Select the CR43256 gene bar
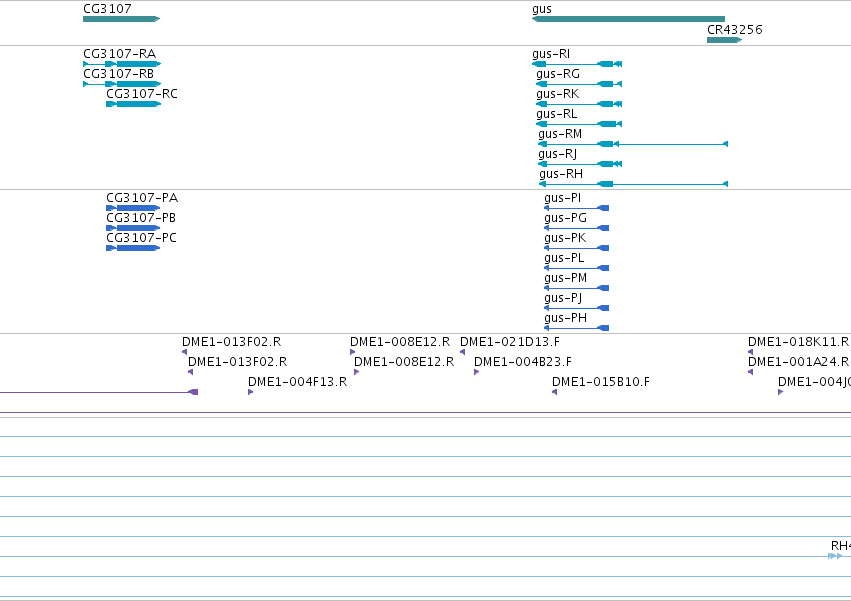 tap(725, 40)
